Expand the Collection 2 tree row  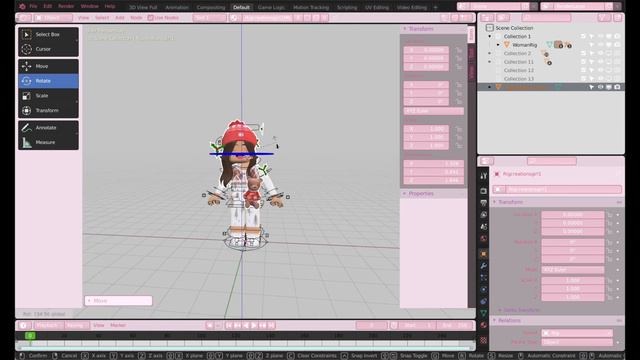(x=490, y=53)
